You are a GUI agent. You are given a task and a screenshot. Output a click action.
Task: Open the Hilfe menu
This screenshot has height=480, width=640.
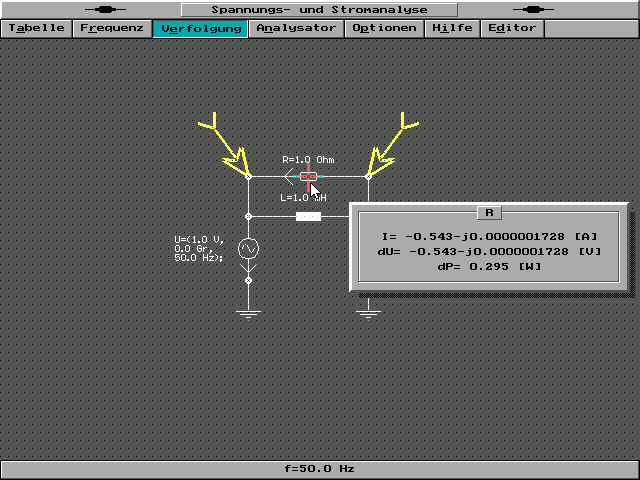[x=453, y=28]
